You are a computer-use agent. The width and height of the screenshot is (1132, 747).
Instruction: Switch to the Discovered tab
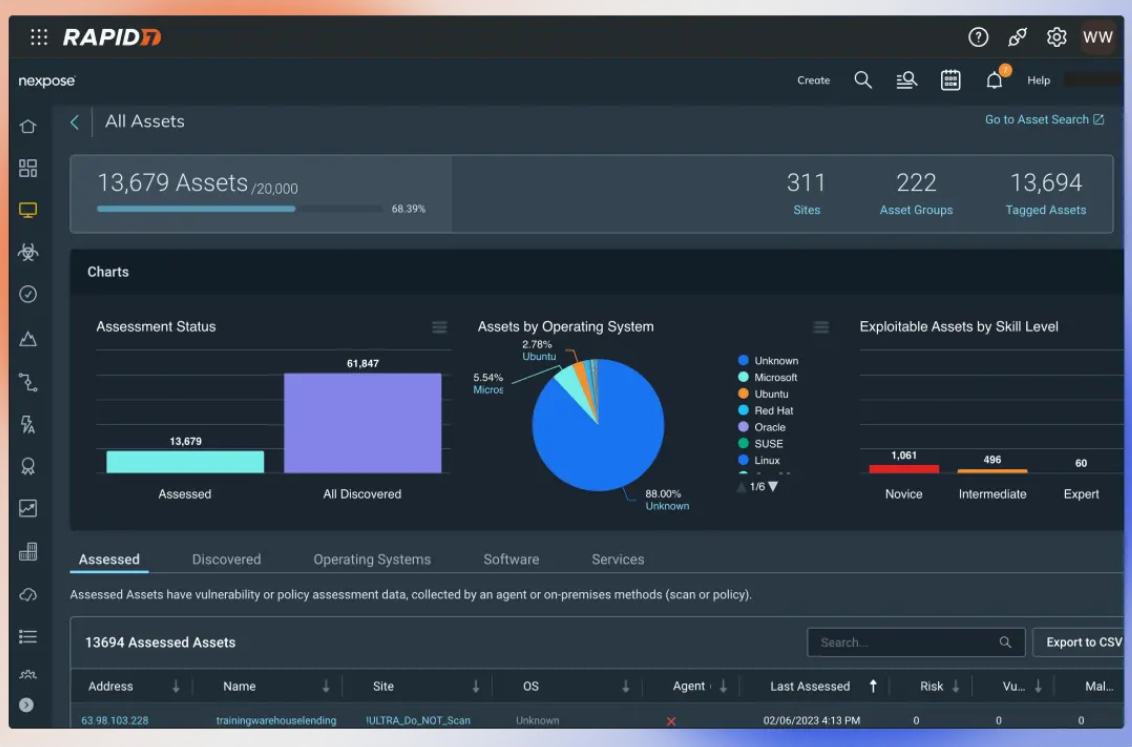click(x=226, y=560)
